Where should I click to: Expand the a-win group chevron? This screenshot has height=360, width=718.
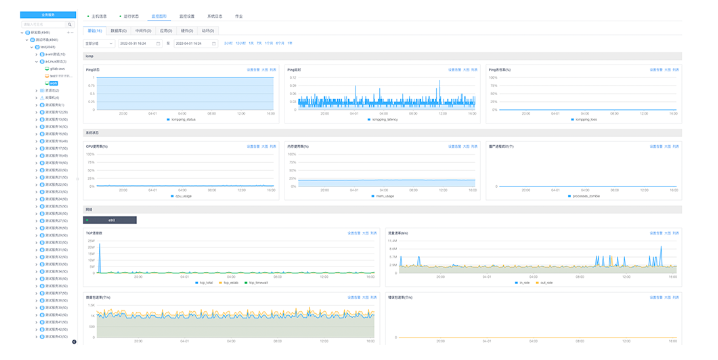point(37,54)
